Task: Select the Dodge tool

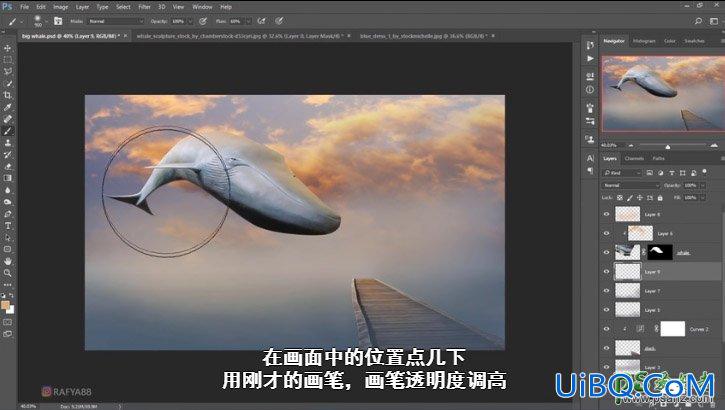Action: click(x=8, y=202)
